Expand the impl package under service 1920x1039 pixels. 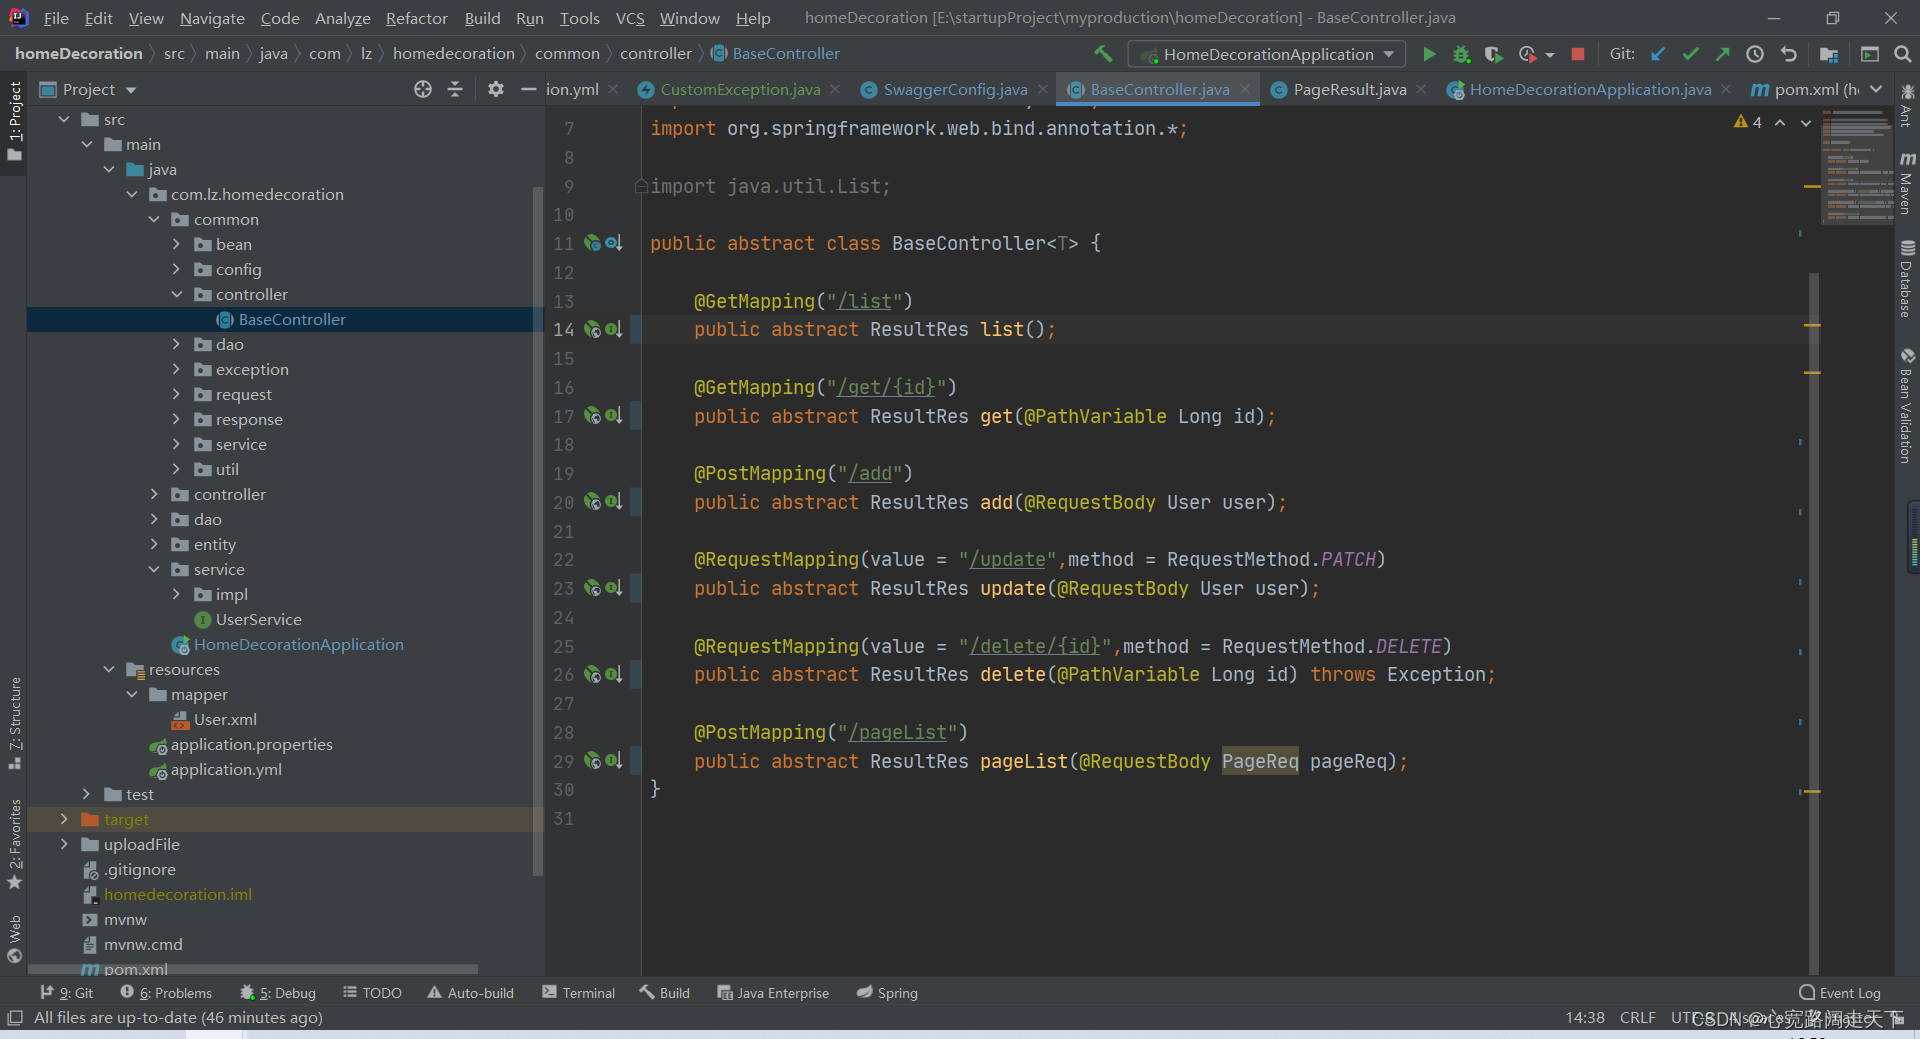(x=176, y=594)
